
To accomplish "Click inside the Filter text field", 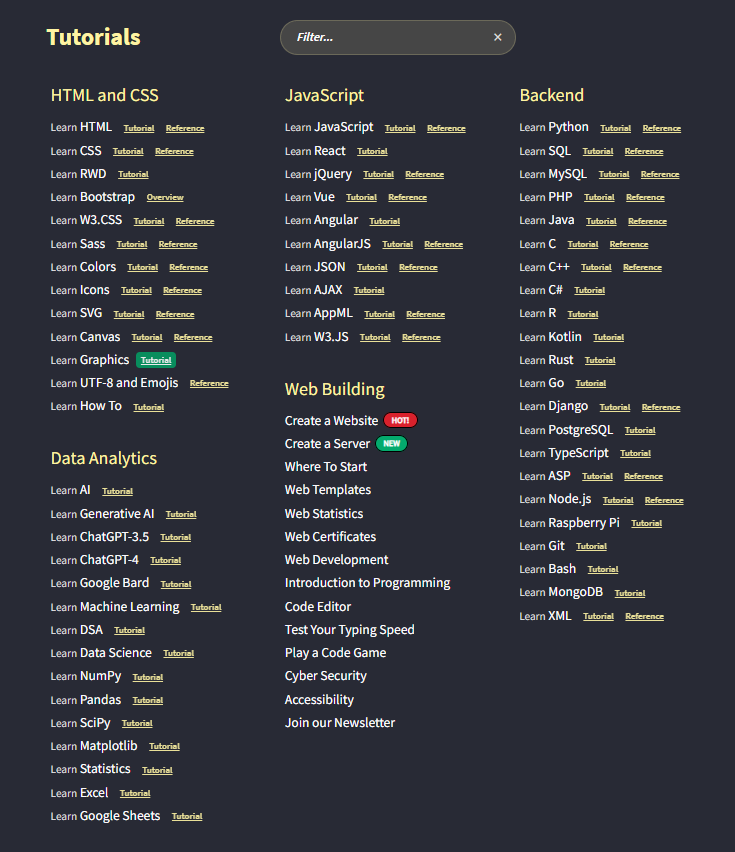I will 380,37.
